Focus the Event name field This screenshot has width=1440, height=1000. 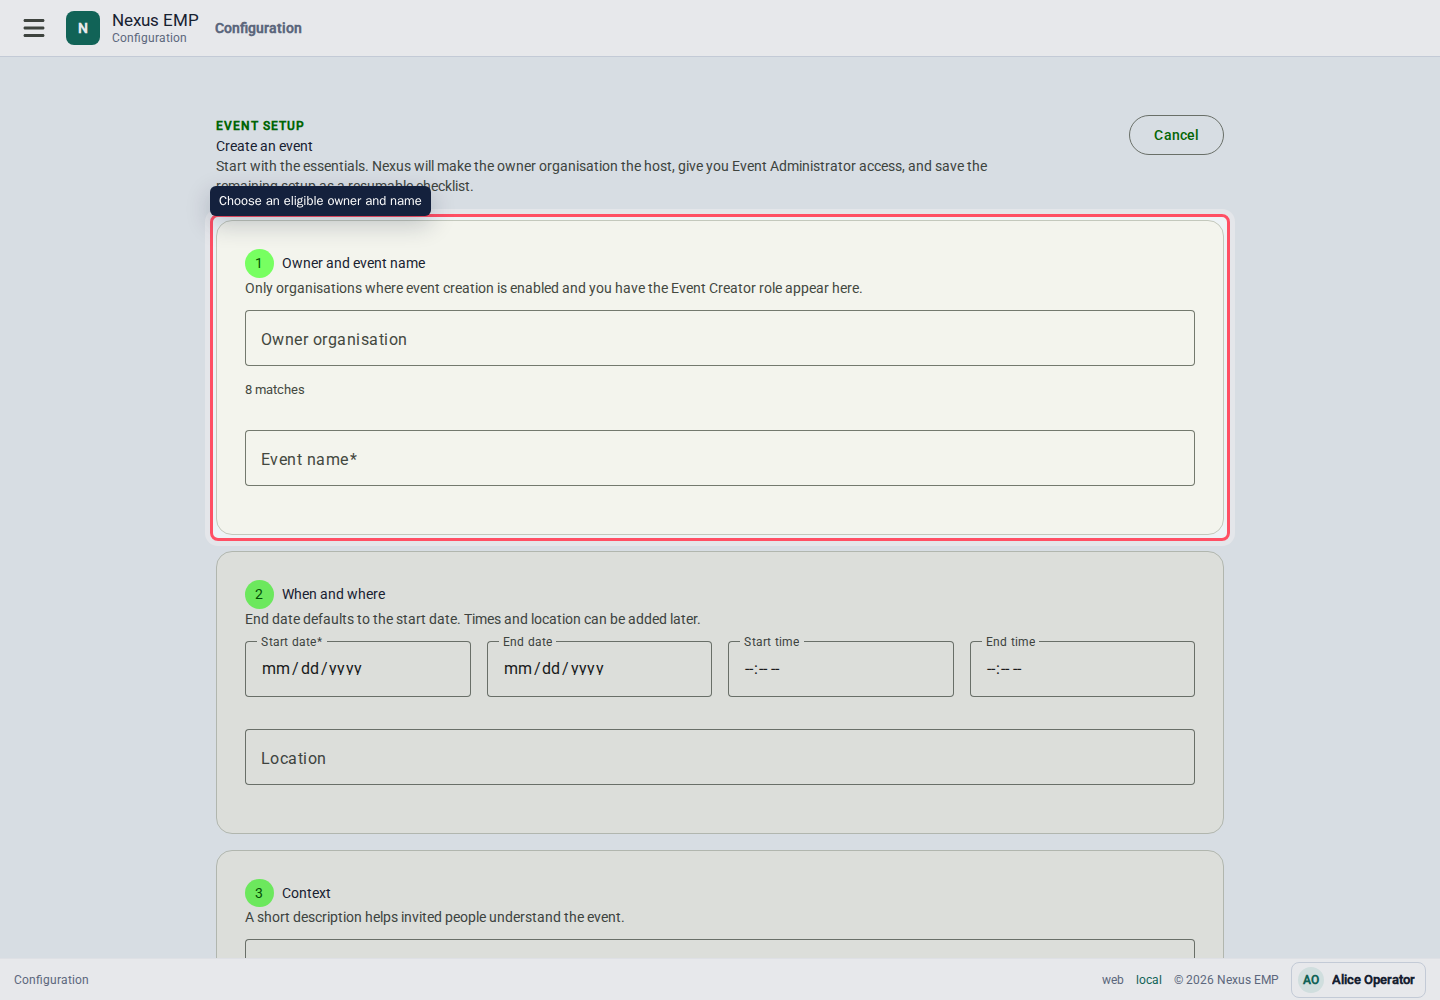[720, 458]
